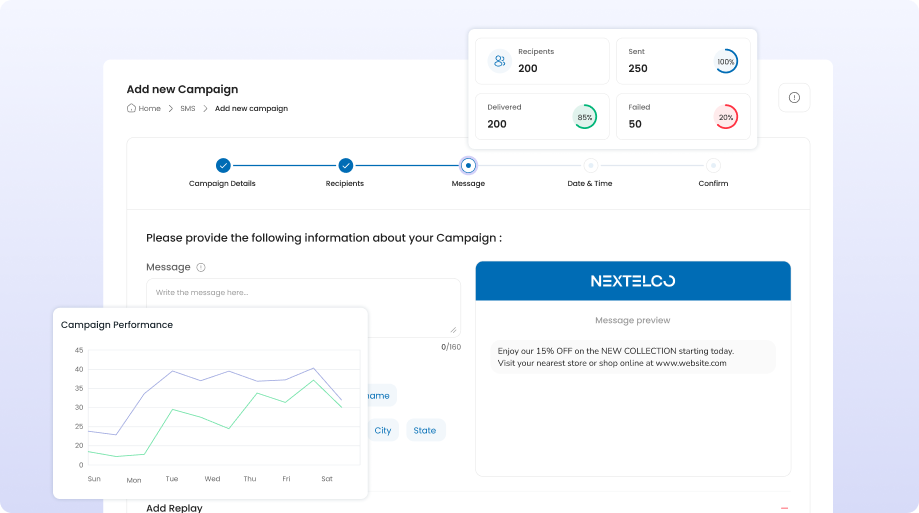Click the Recipients people icon in stats card
The width and height of the screenshot is (919, 513).
pyautogui.click(x=499, y=61)
